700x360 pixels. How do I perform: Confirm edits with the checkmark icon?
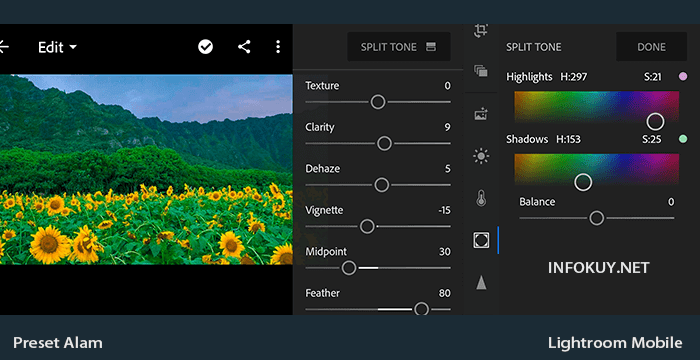tap(205, 46)
